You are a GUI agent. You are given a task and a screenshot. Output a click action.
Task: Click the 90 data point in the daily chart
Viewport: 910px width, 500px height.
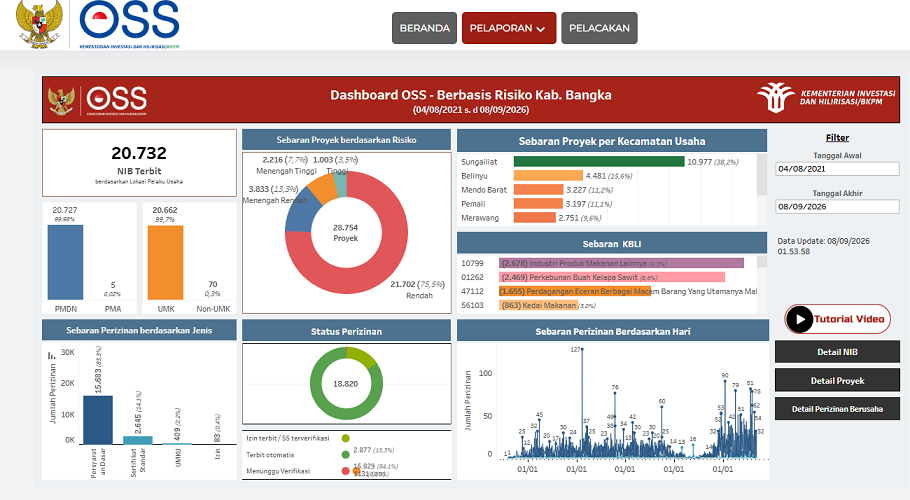point(725,382)
